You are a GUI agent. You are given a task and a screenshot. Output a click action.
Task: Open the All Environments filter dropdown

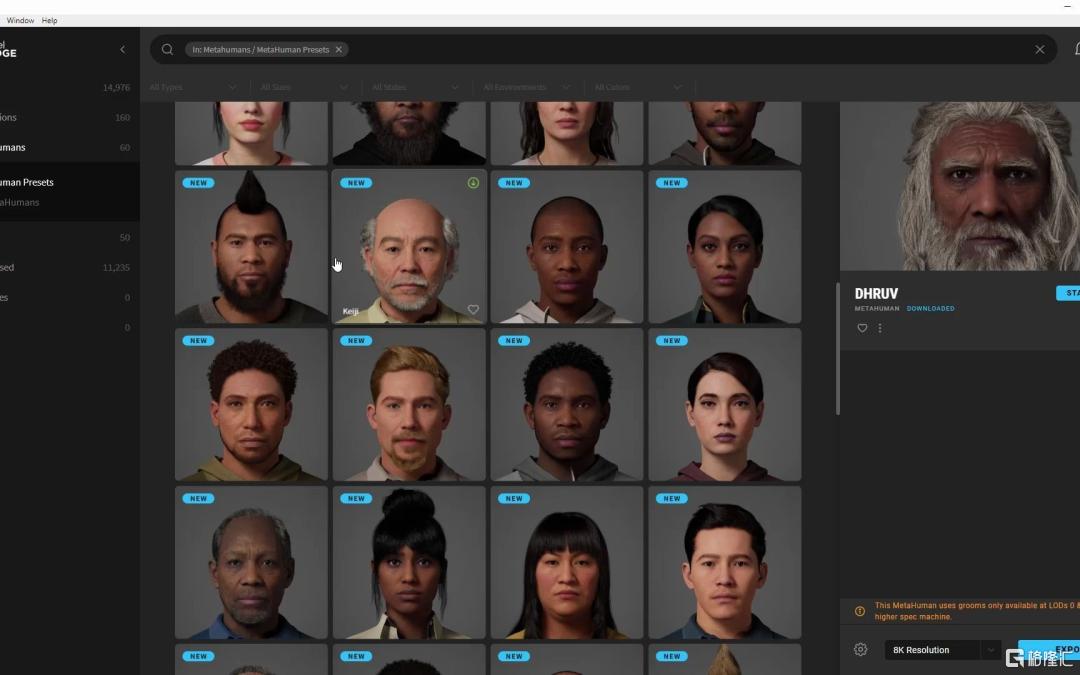[x=527, y=87]
